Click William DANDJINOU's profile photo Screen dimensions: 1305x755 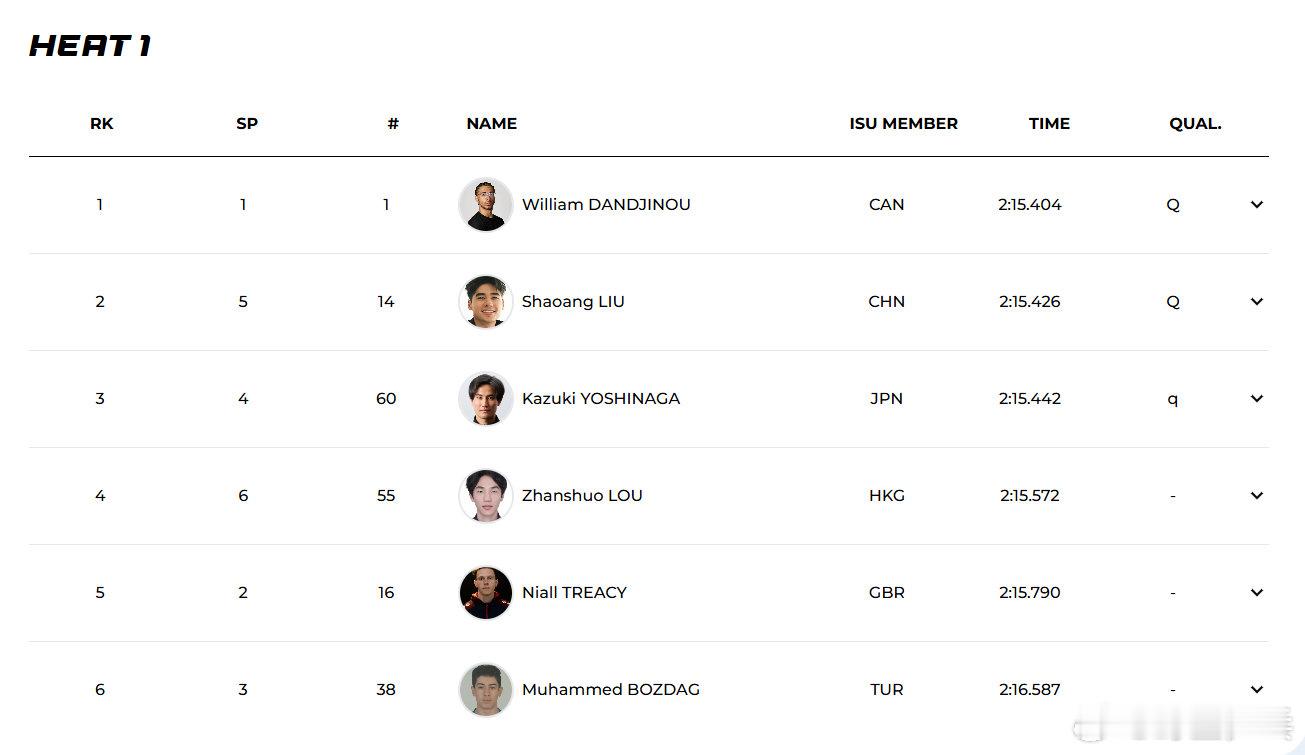486,205
